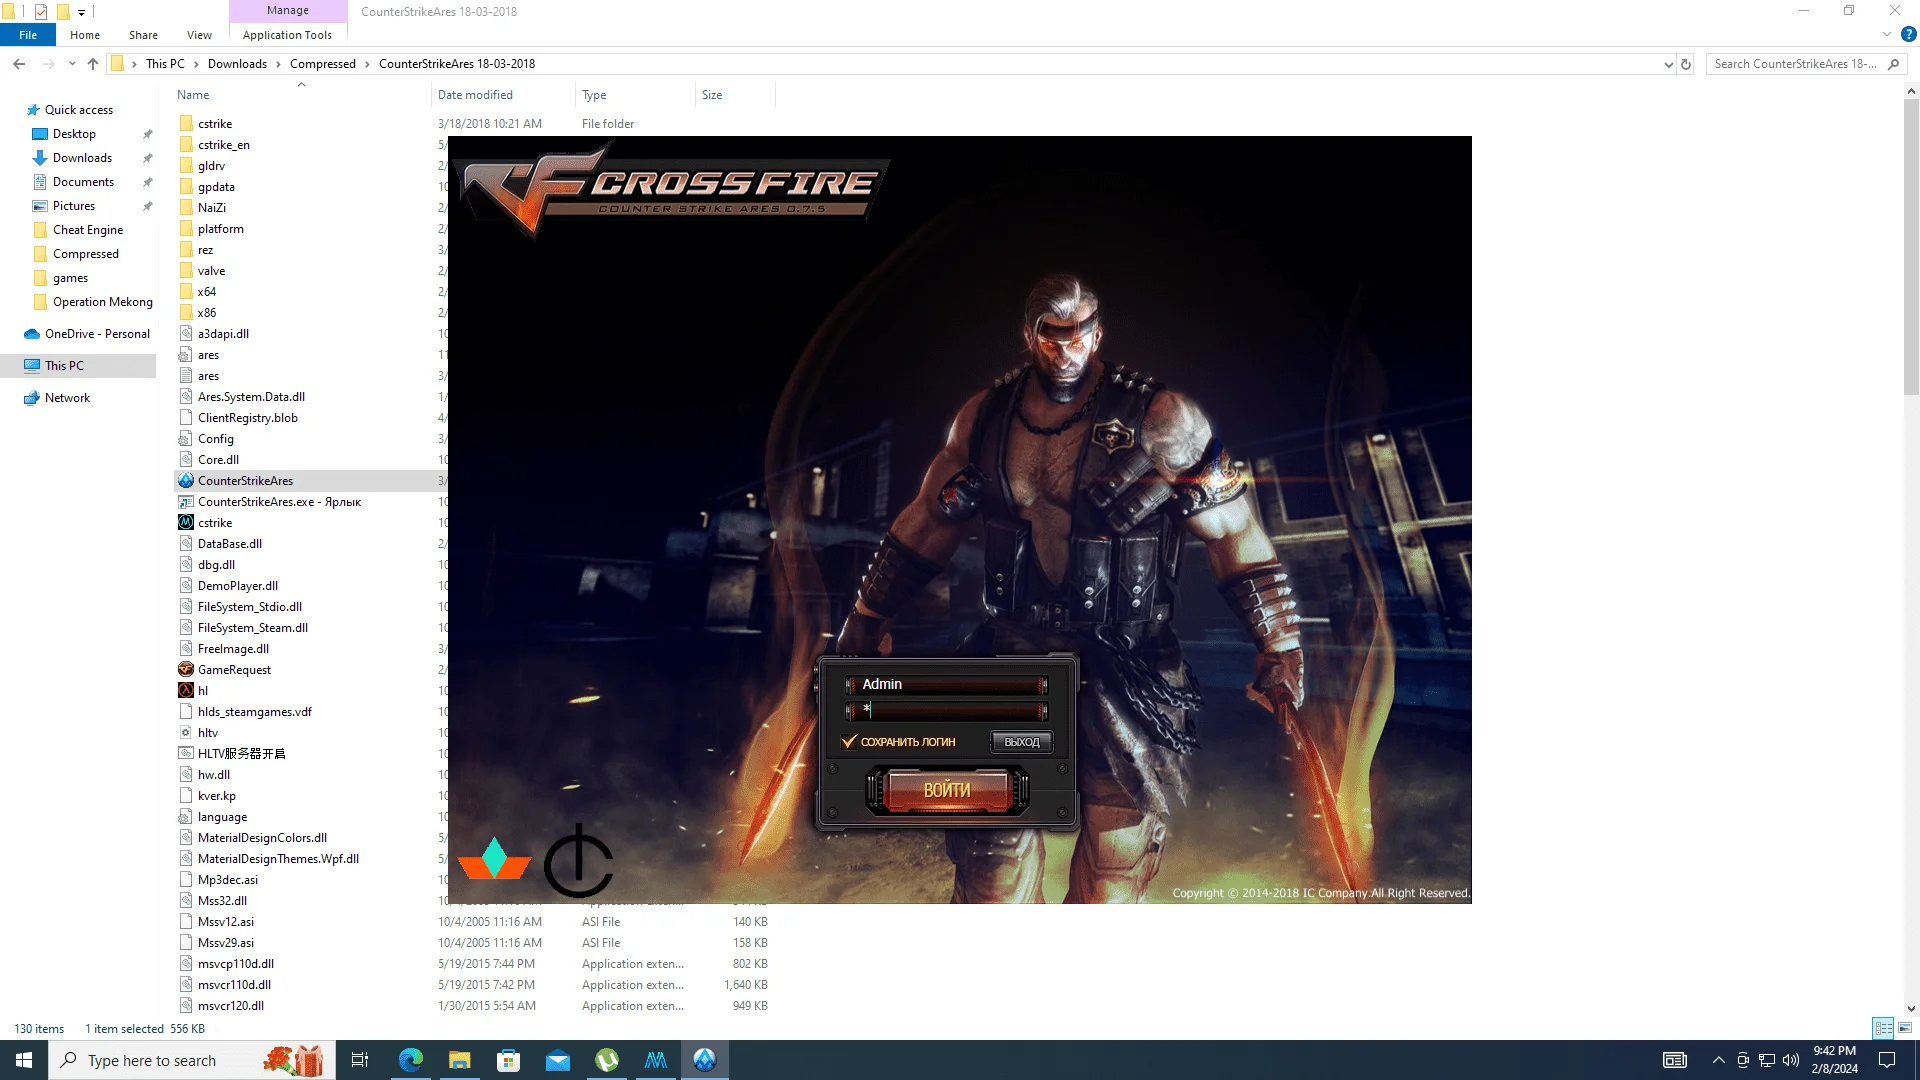This screenshot has height=1080, width=1920.
Task: Open the CounterStrikeAres application file
Action: coord(245,481)
